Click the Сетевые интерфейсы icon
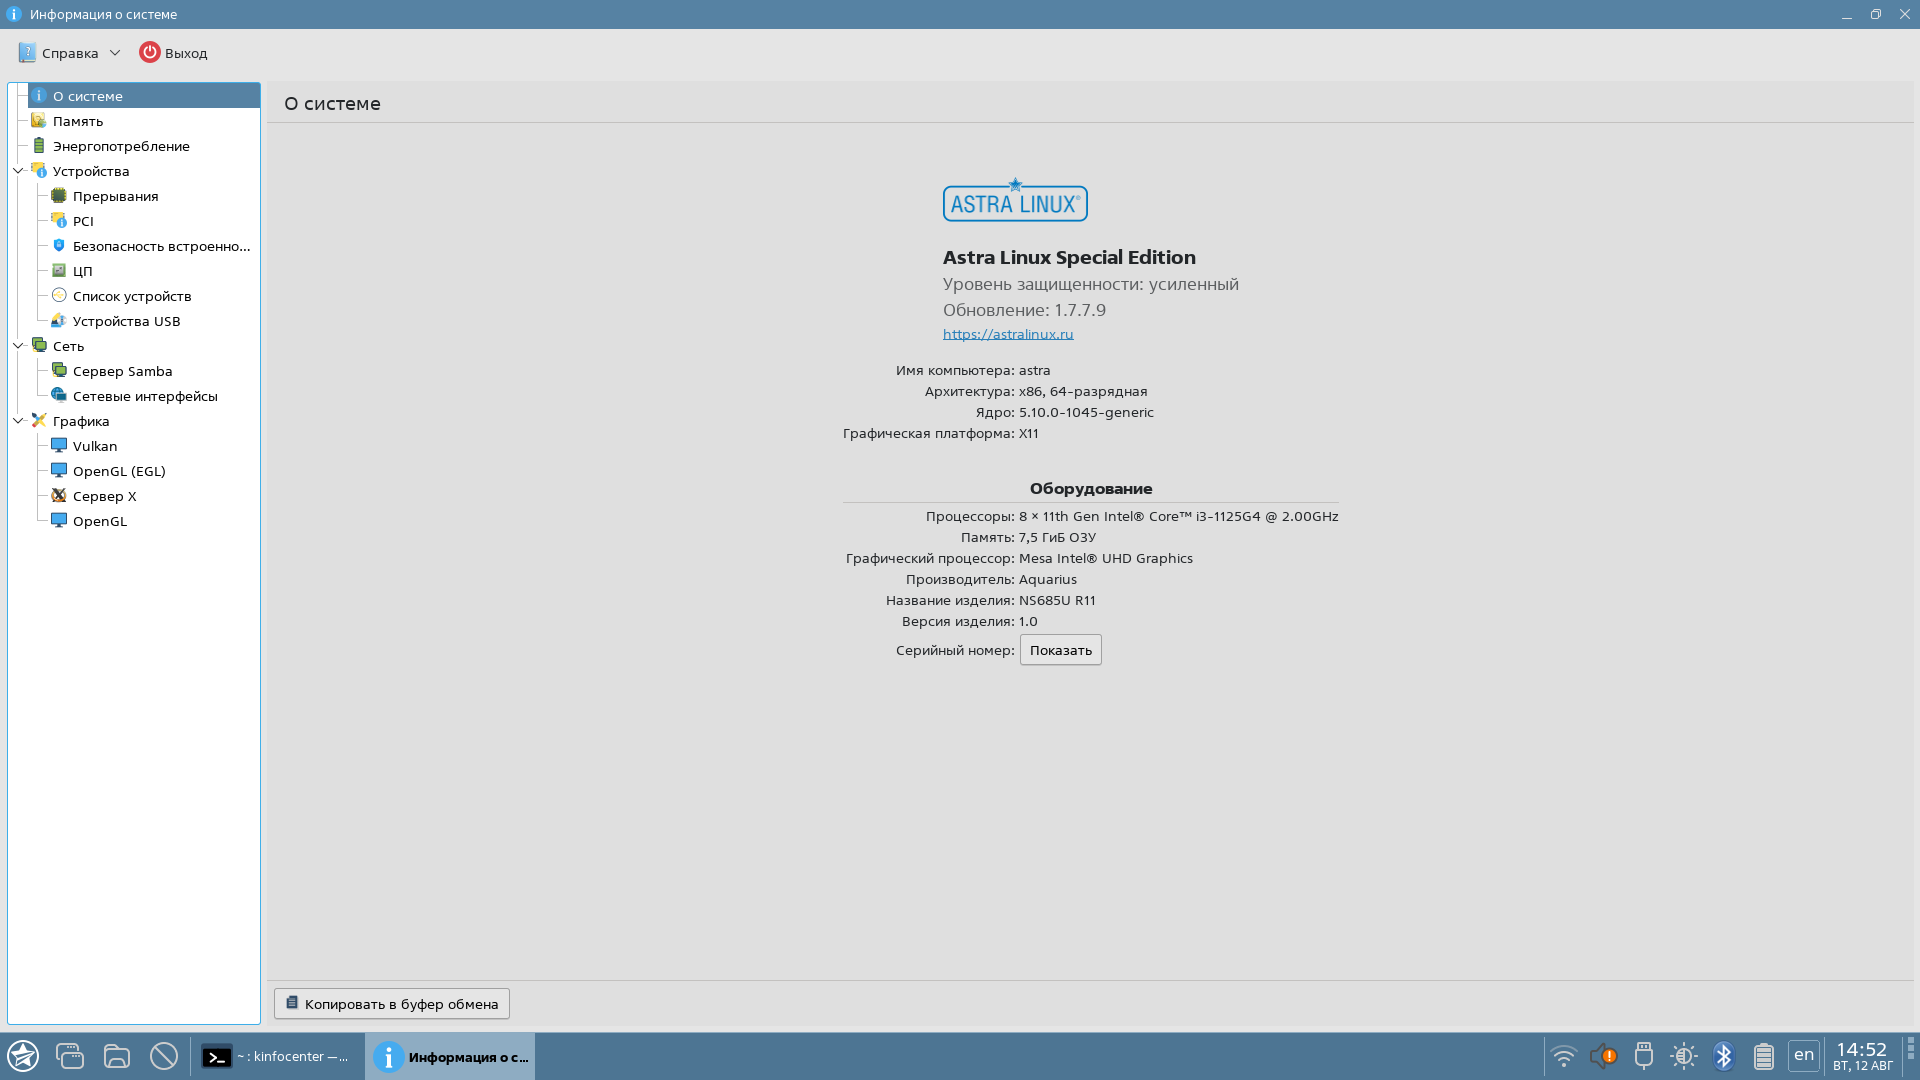Viewport: 1920px width, 1080px height. (59, 396)
